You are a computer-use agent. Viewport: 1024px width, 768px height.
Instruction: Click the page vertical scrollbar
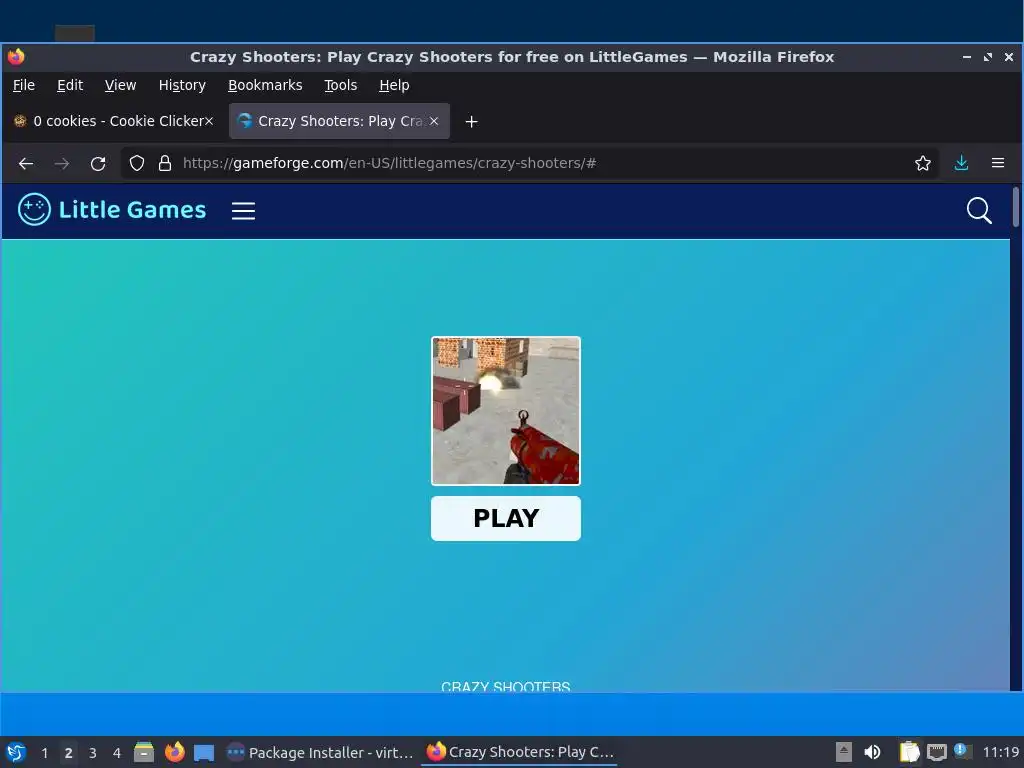[1016, 207]
